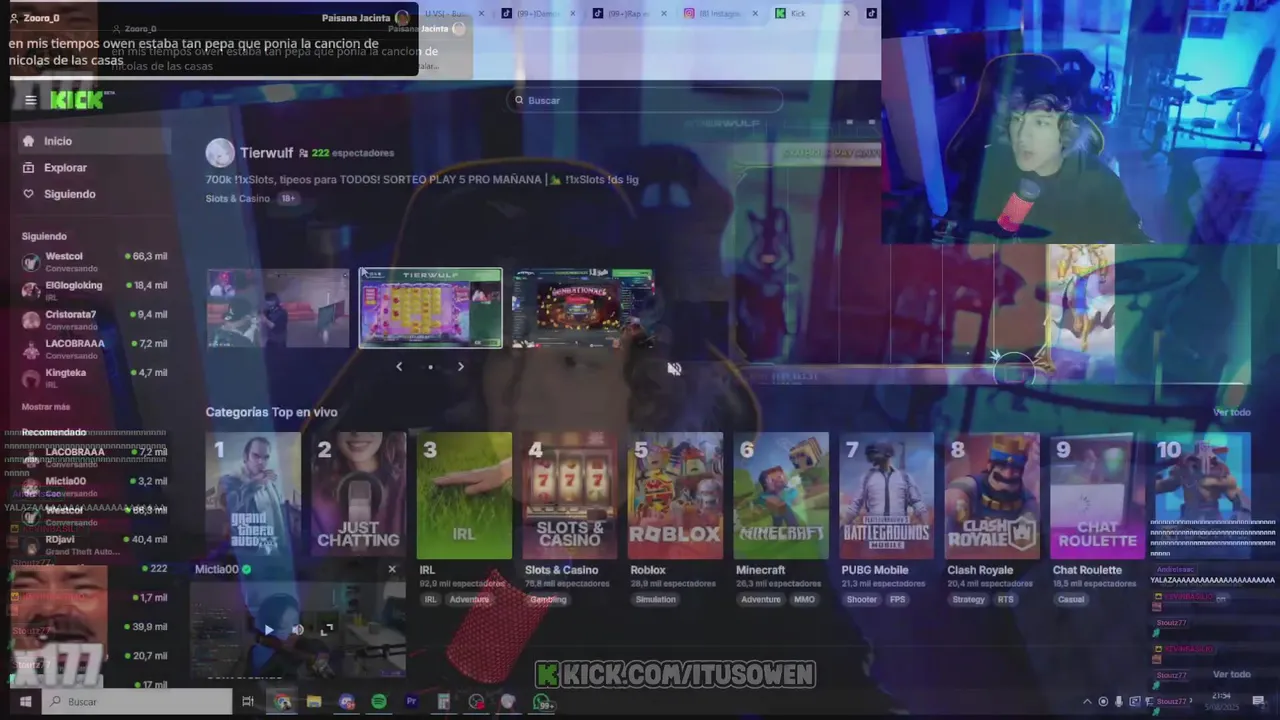Open Chrome from the taskbar
The image size is (1280, 720).
point(283,702)
